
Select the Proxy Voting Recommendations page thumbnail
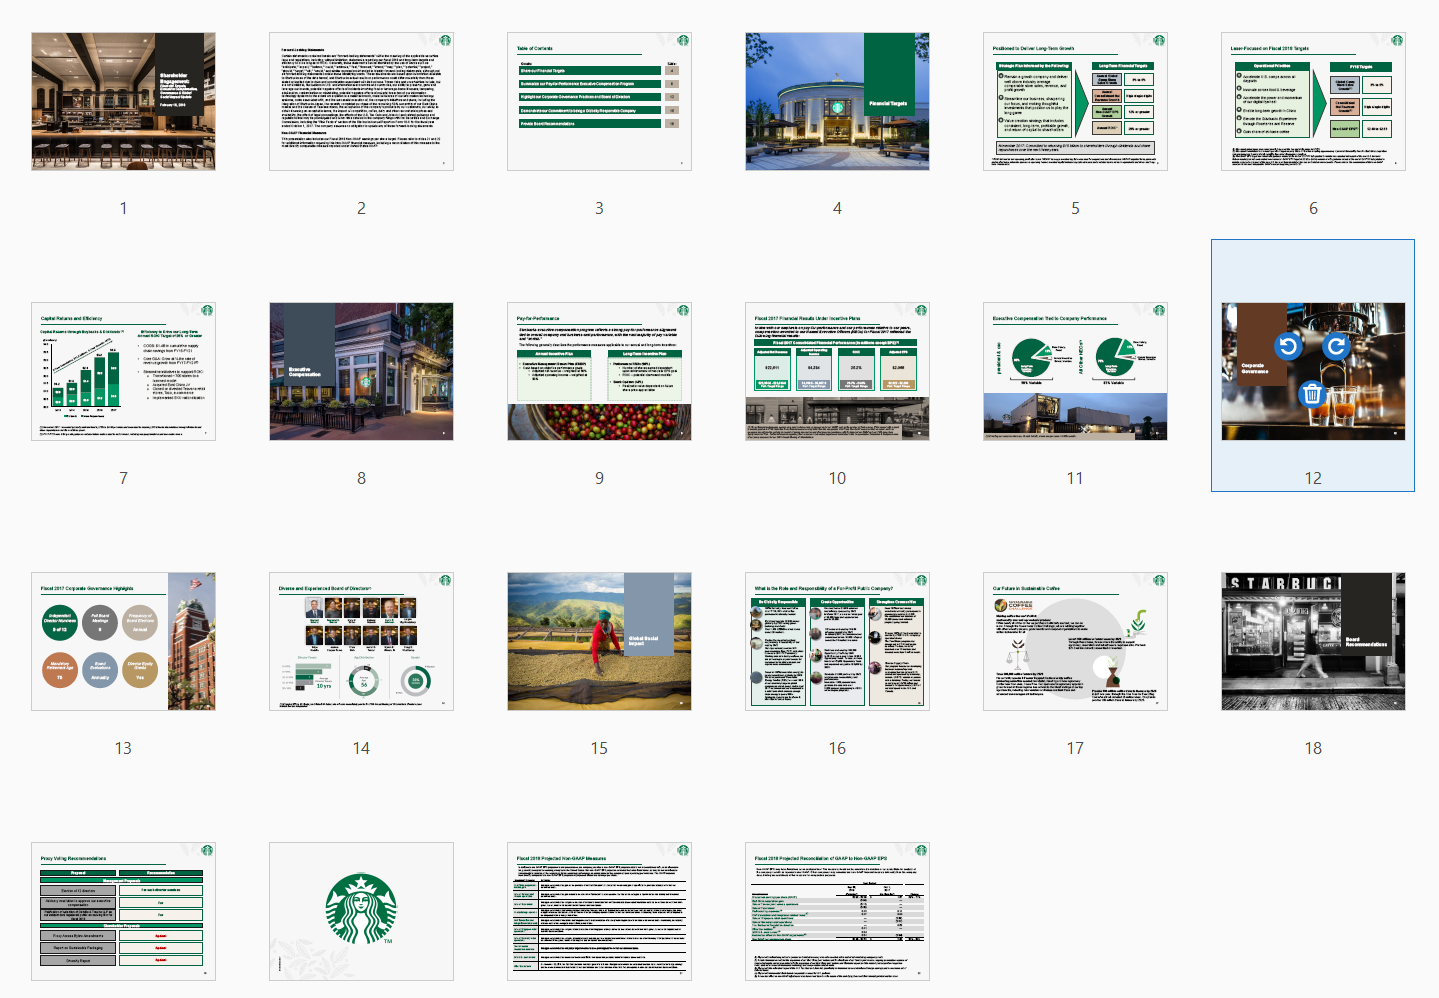click(123, 911)
